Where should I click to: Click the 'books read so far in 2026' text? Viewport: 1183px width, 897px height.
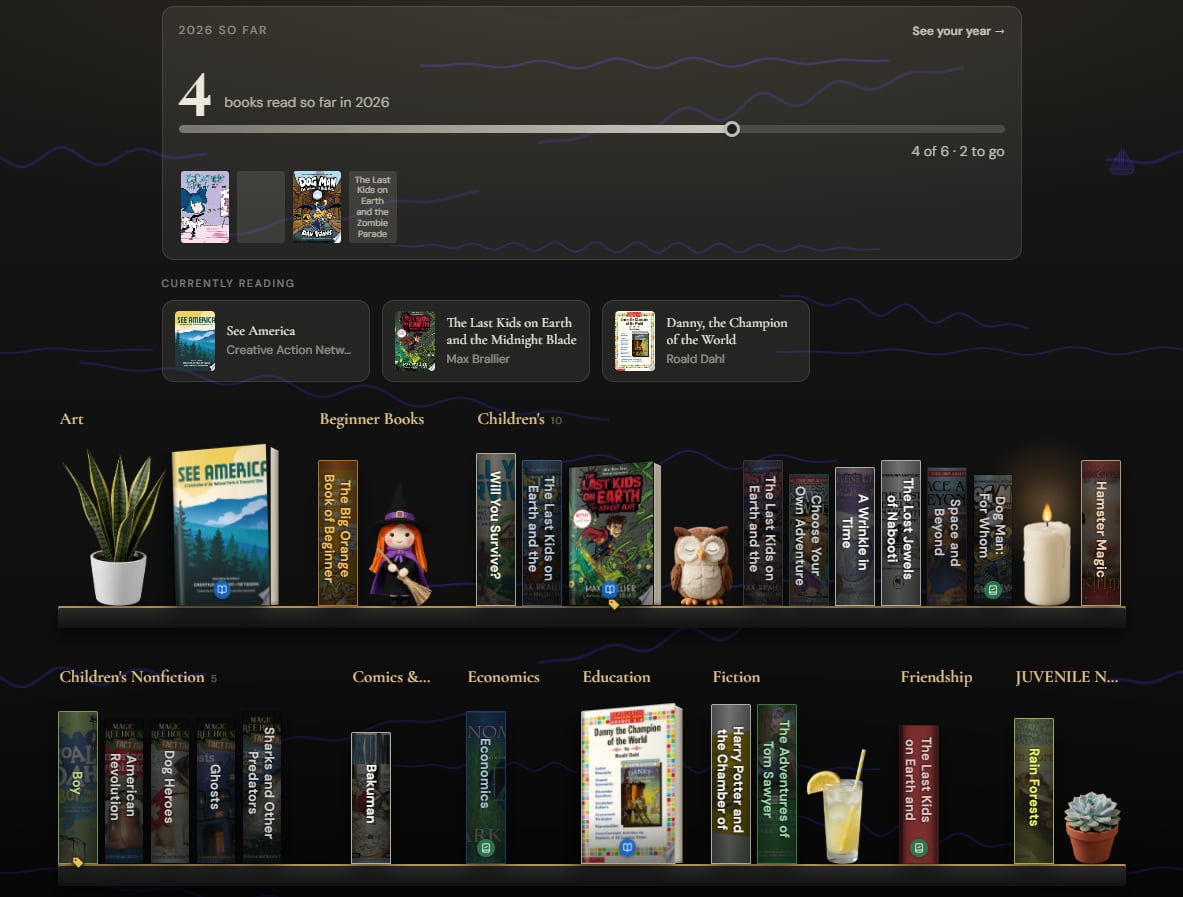[x=306, y=102]
